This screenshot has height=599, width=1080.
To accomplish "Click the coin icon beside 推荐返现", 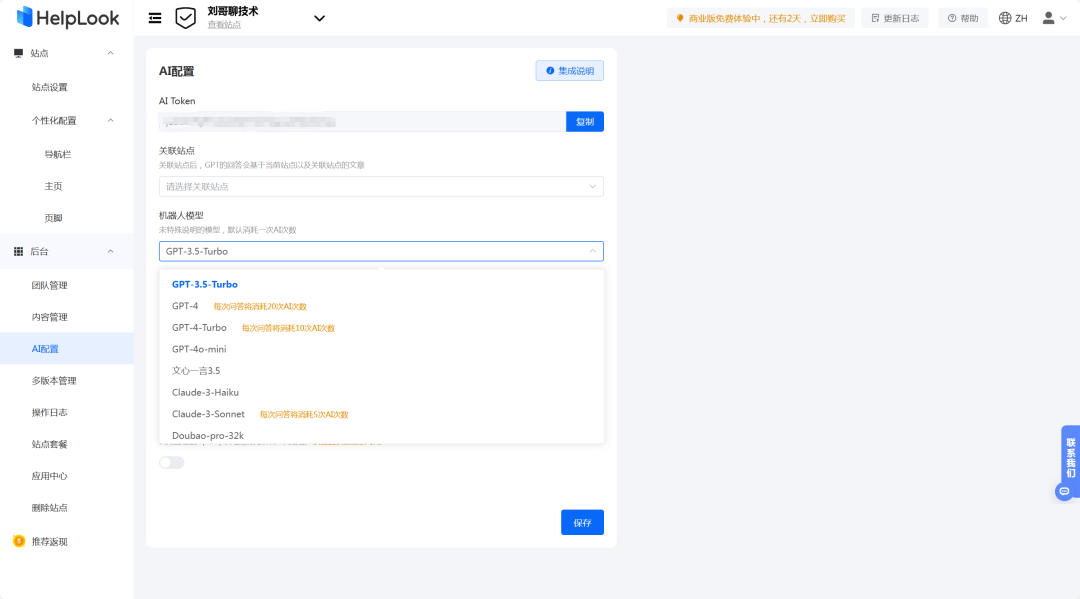I will tap(19, 541).
